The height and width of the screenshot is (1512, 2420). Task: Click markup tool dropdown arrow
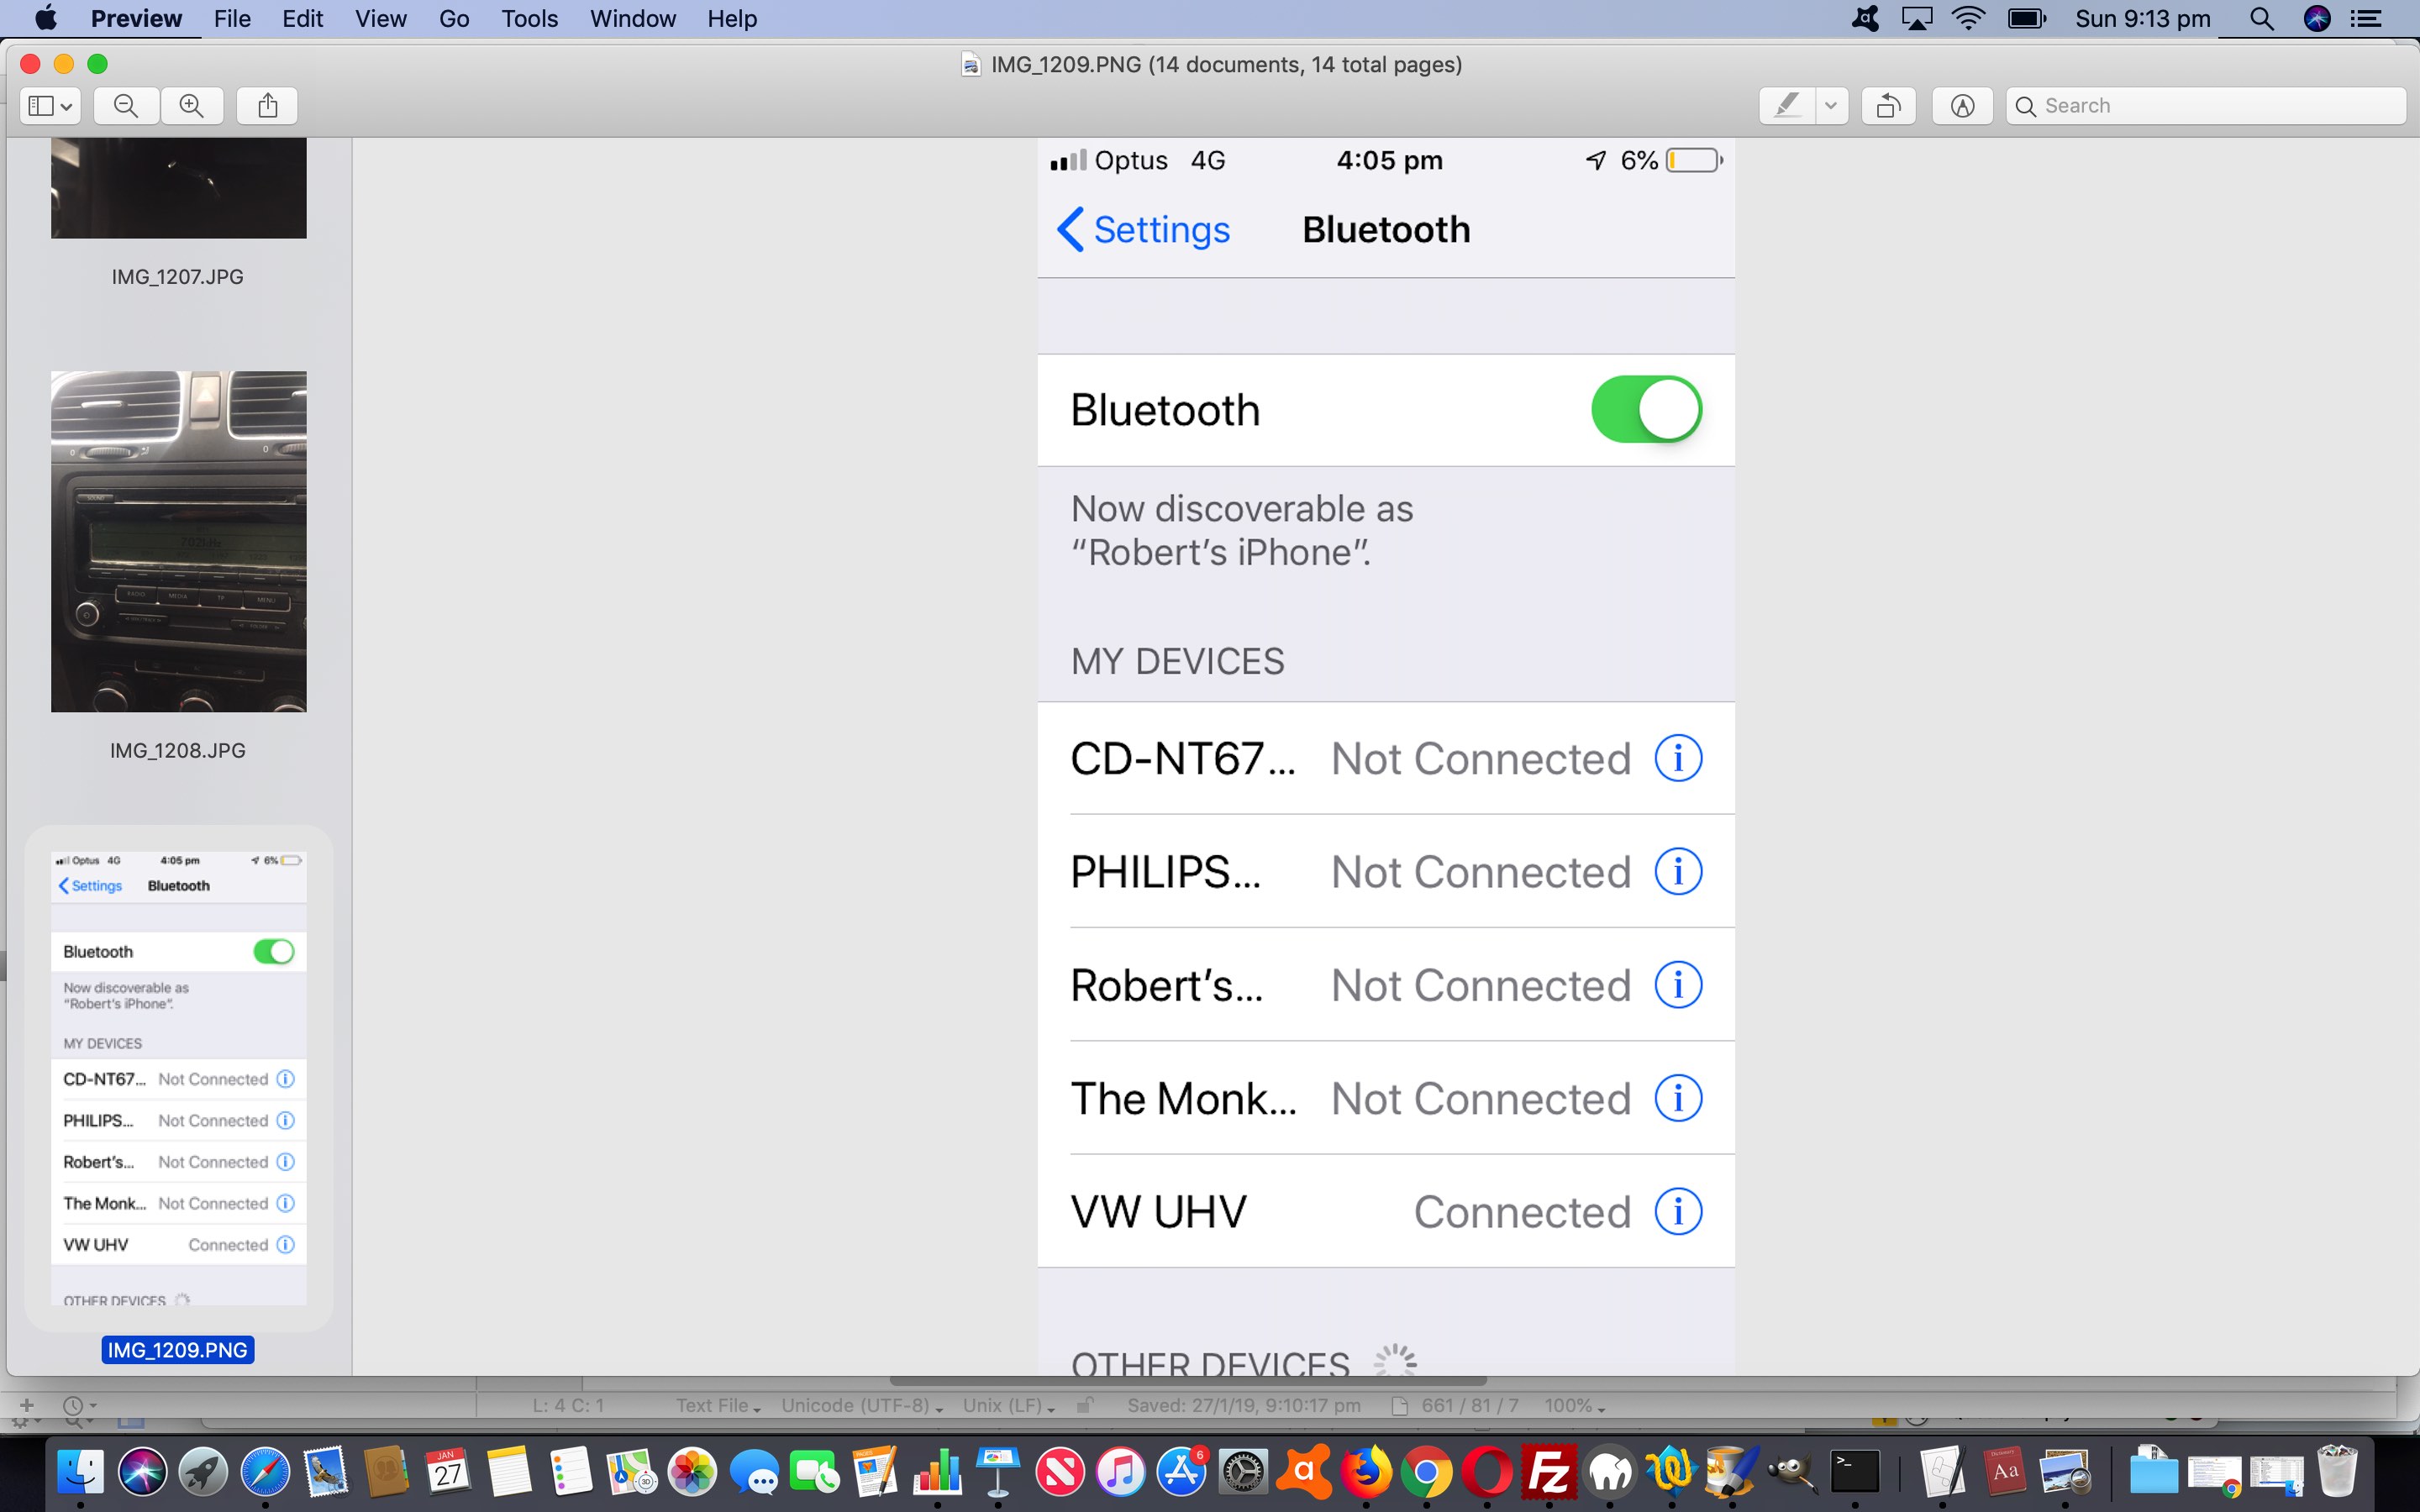point(1829,104)
